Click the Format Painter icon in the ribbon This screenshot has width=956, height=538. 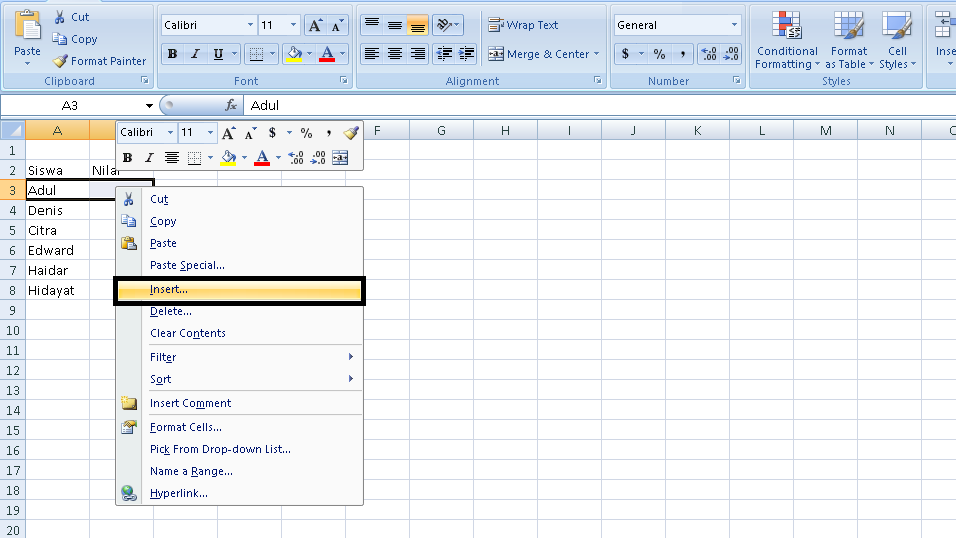pos(62,61)
